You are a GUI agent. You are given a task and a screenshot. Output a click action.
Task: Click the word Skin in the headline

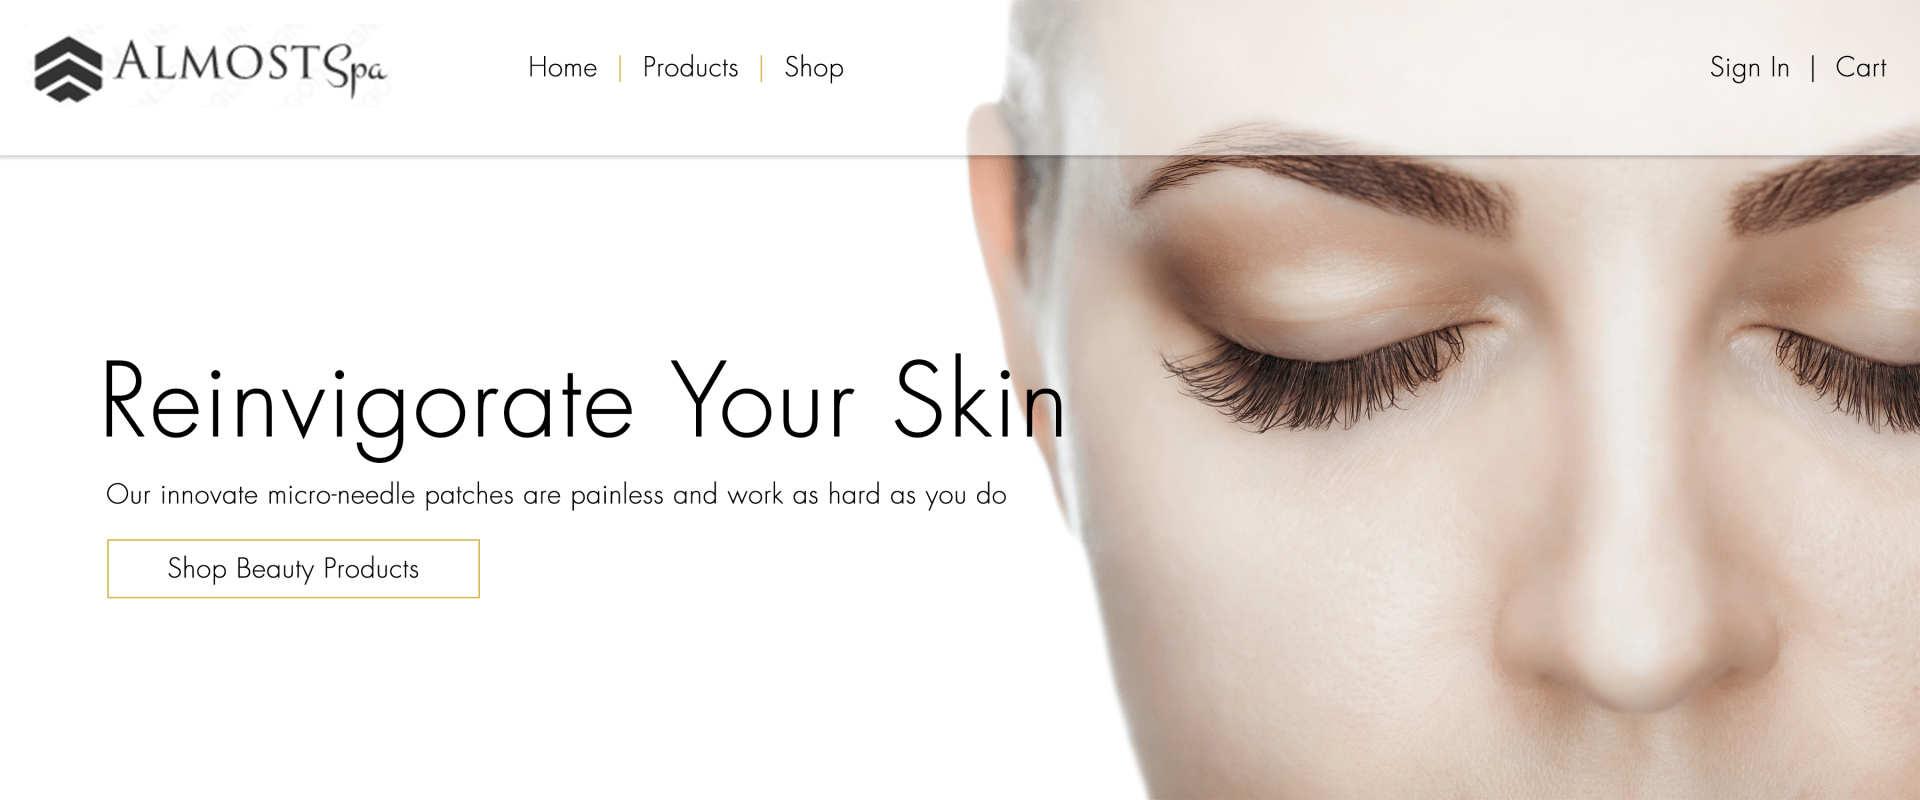pos(979,399)
